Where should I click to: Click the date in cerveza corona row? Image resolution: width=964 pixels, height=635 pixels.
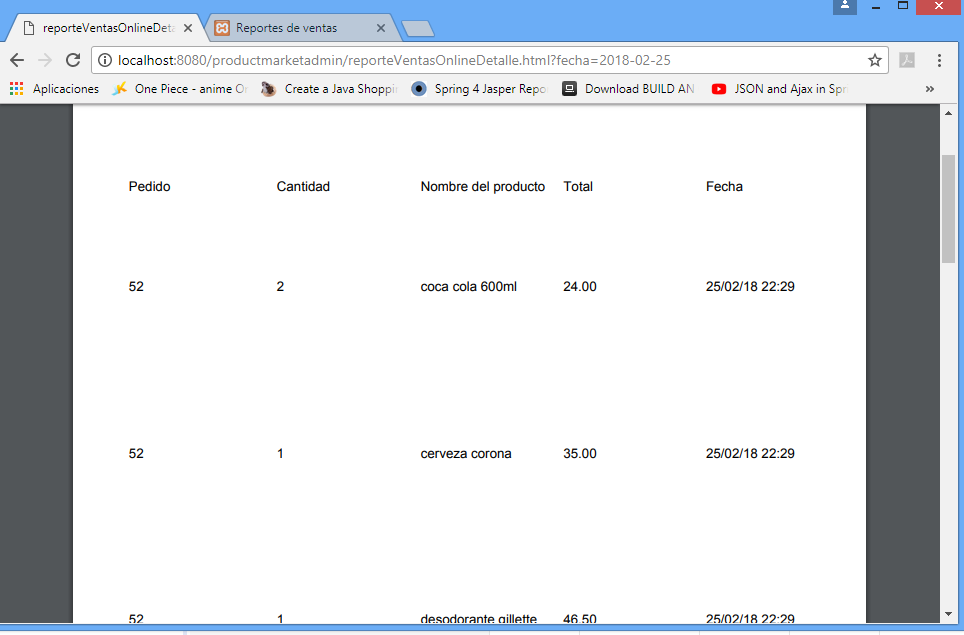coord(750,454)
